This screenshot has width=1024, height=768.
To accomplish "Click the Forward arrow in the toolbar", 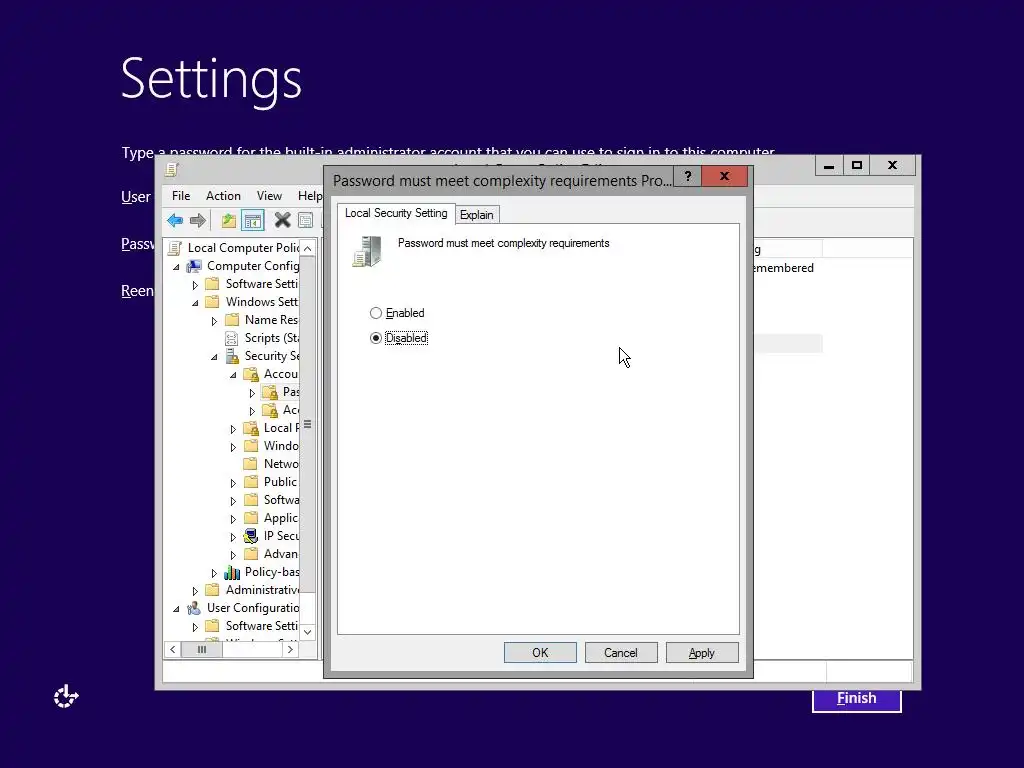I will tap(198, 221).
